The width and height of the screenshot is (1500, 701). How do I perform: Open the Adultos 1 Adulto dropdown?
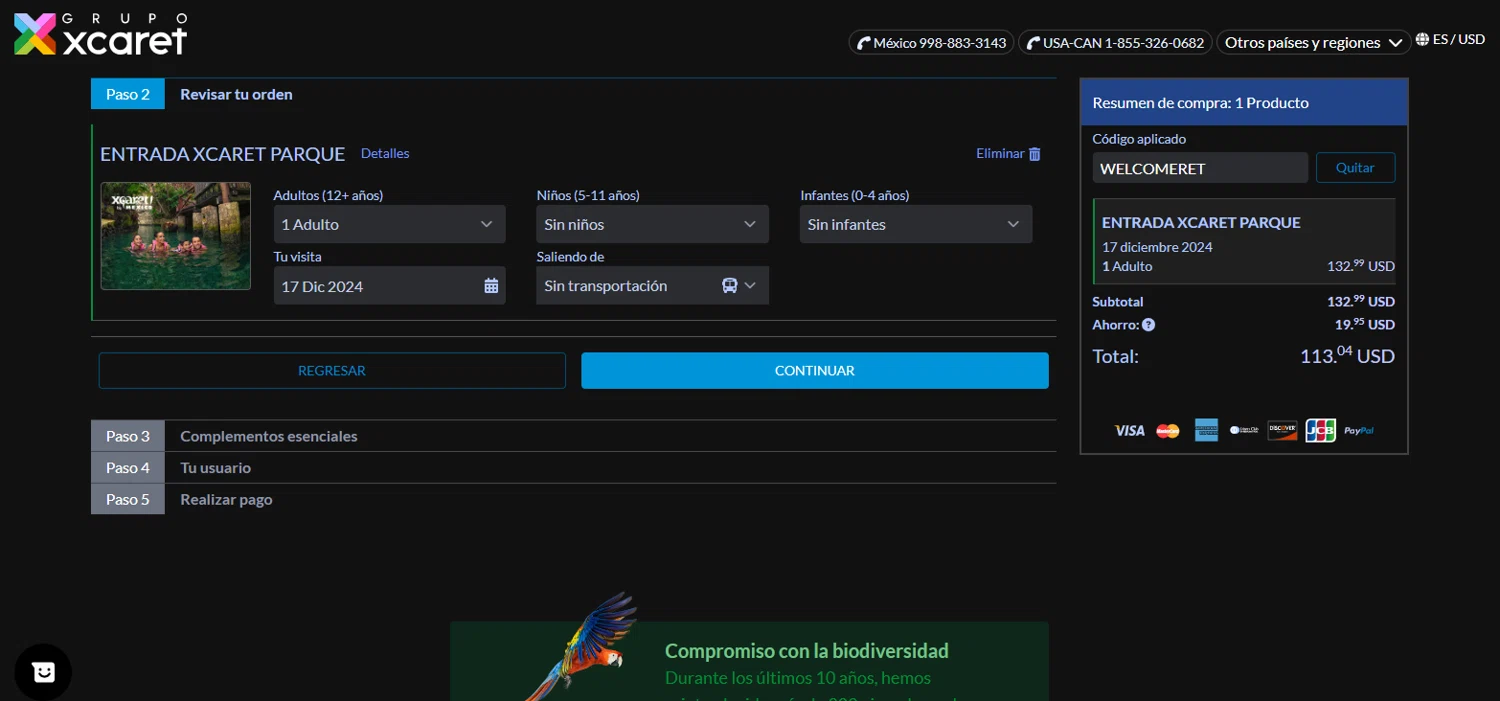tap(389, 224)
